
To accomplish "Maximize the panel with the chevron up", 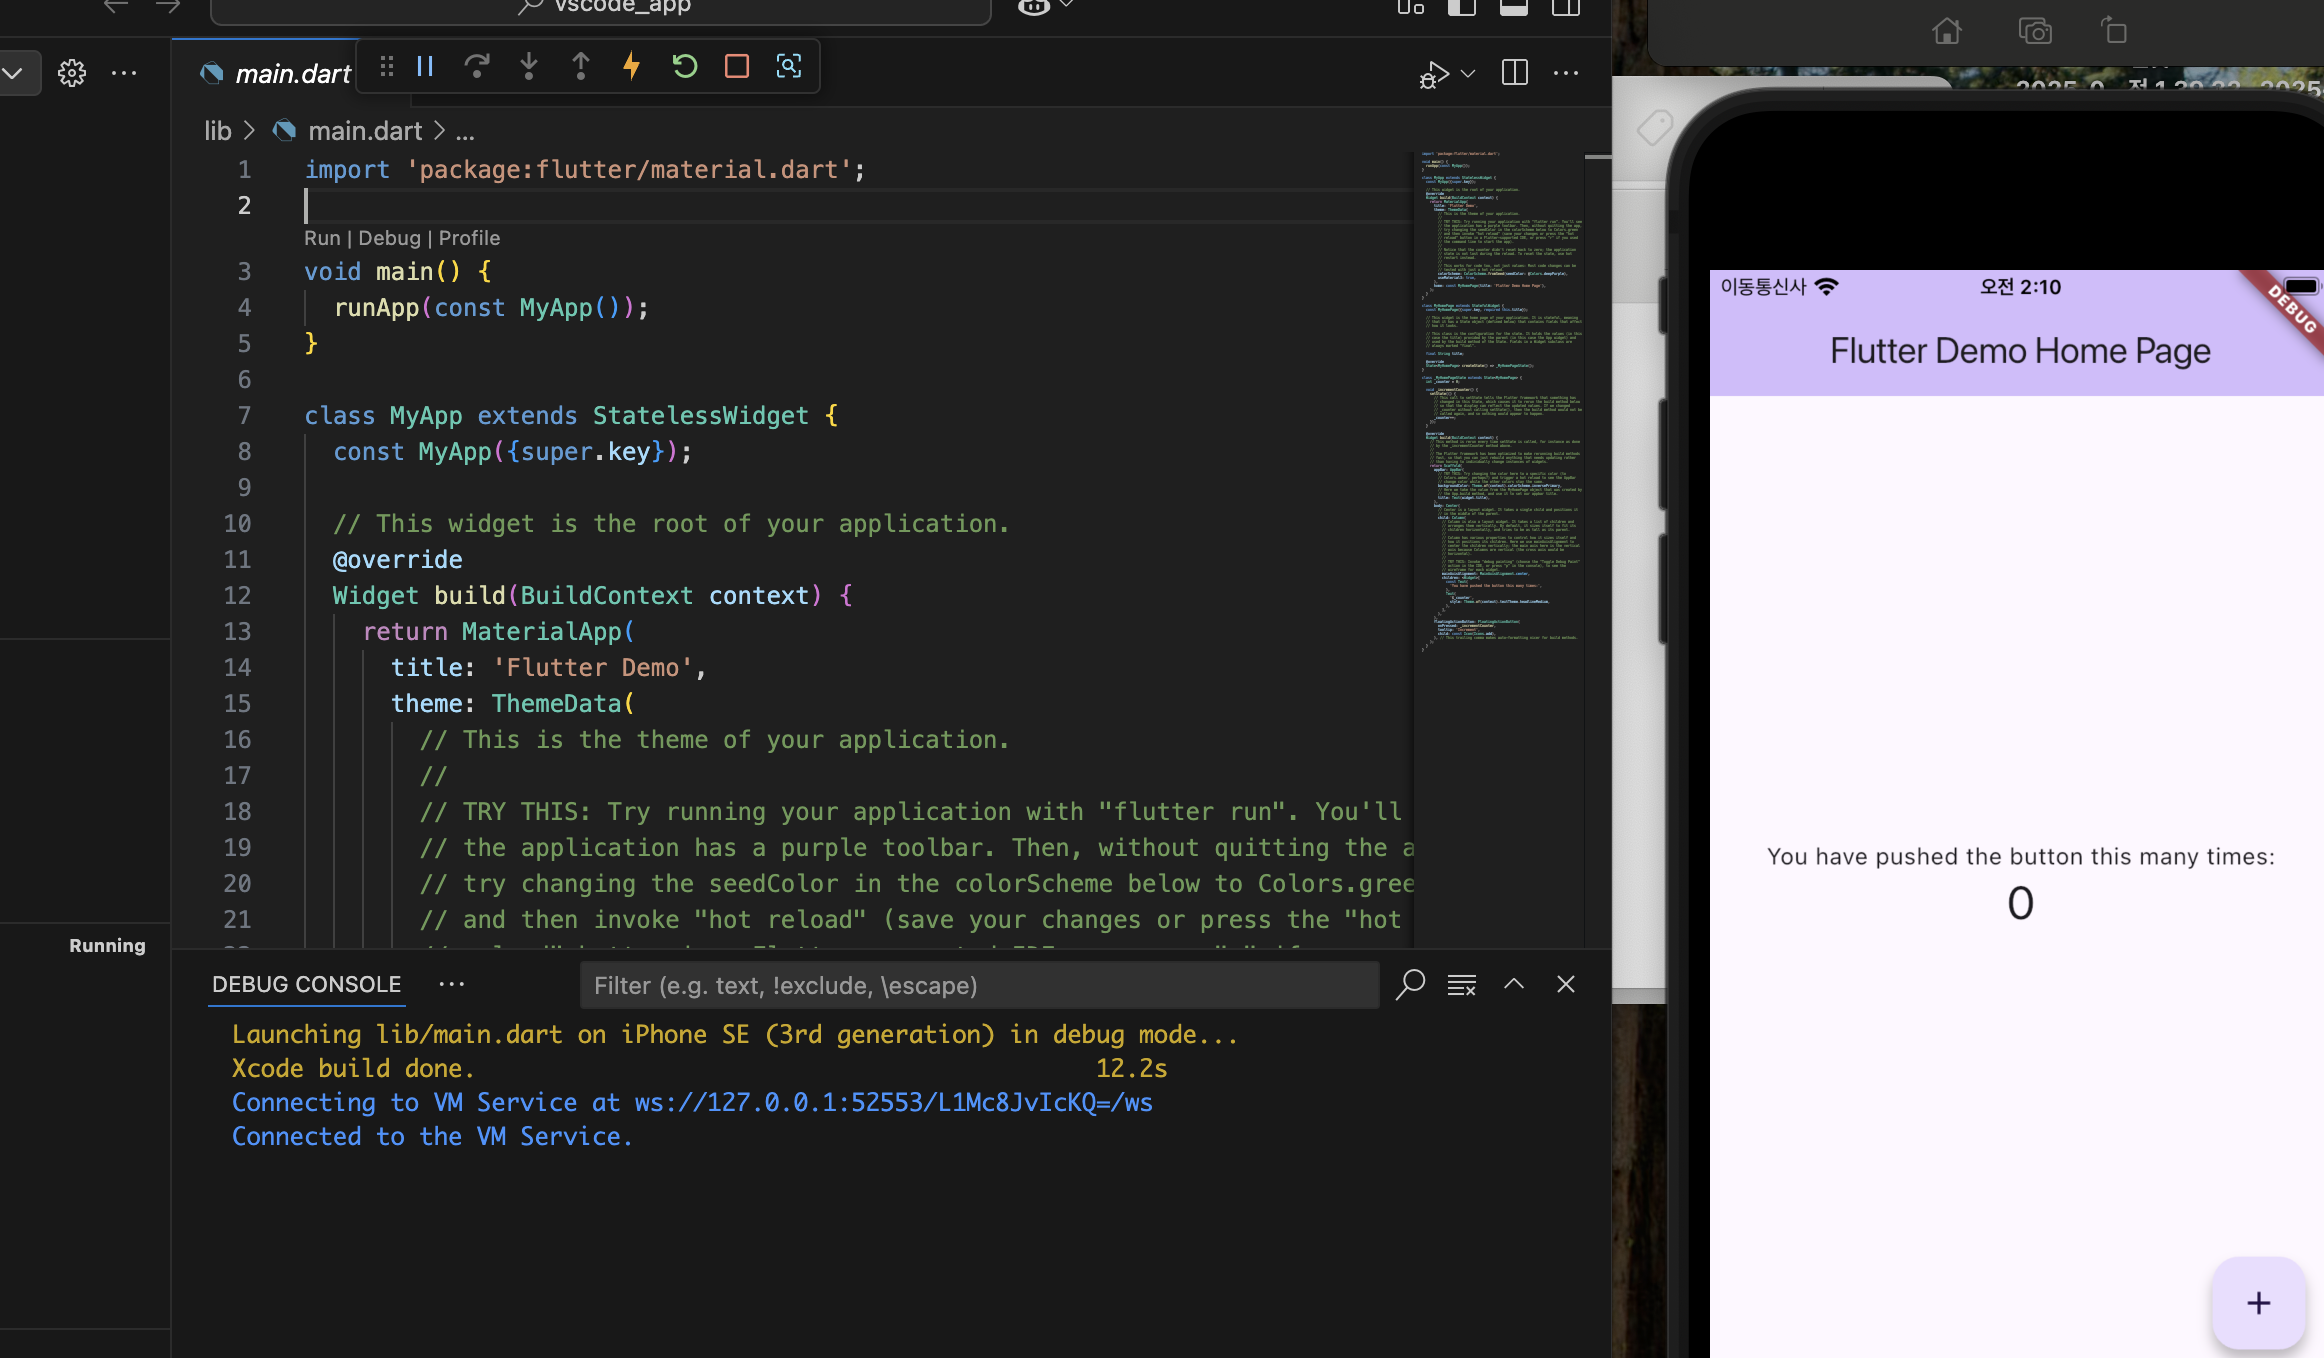I will click(1514, 984).
